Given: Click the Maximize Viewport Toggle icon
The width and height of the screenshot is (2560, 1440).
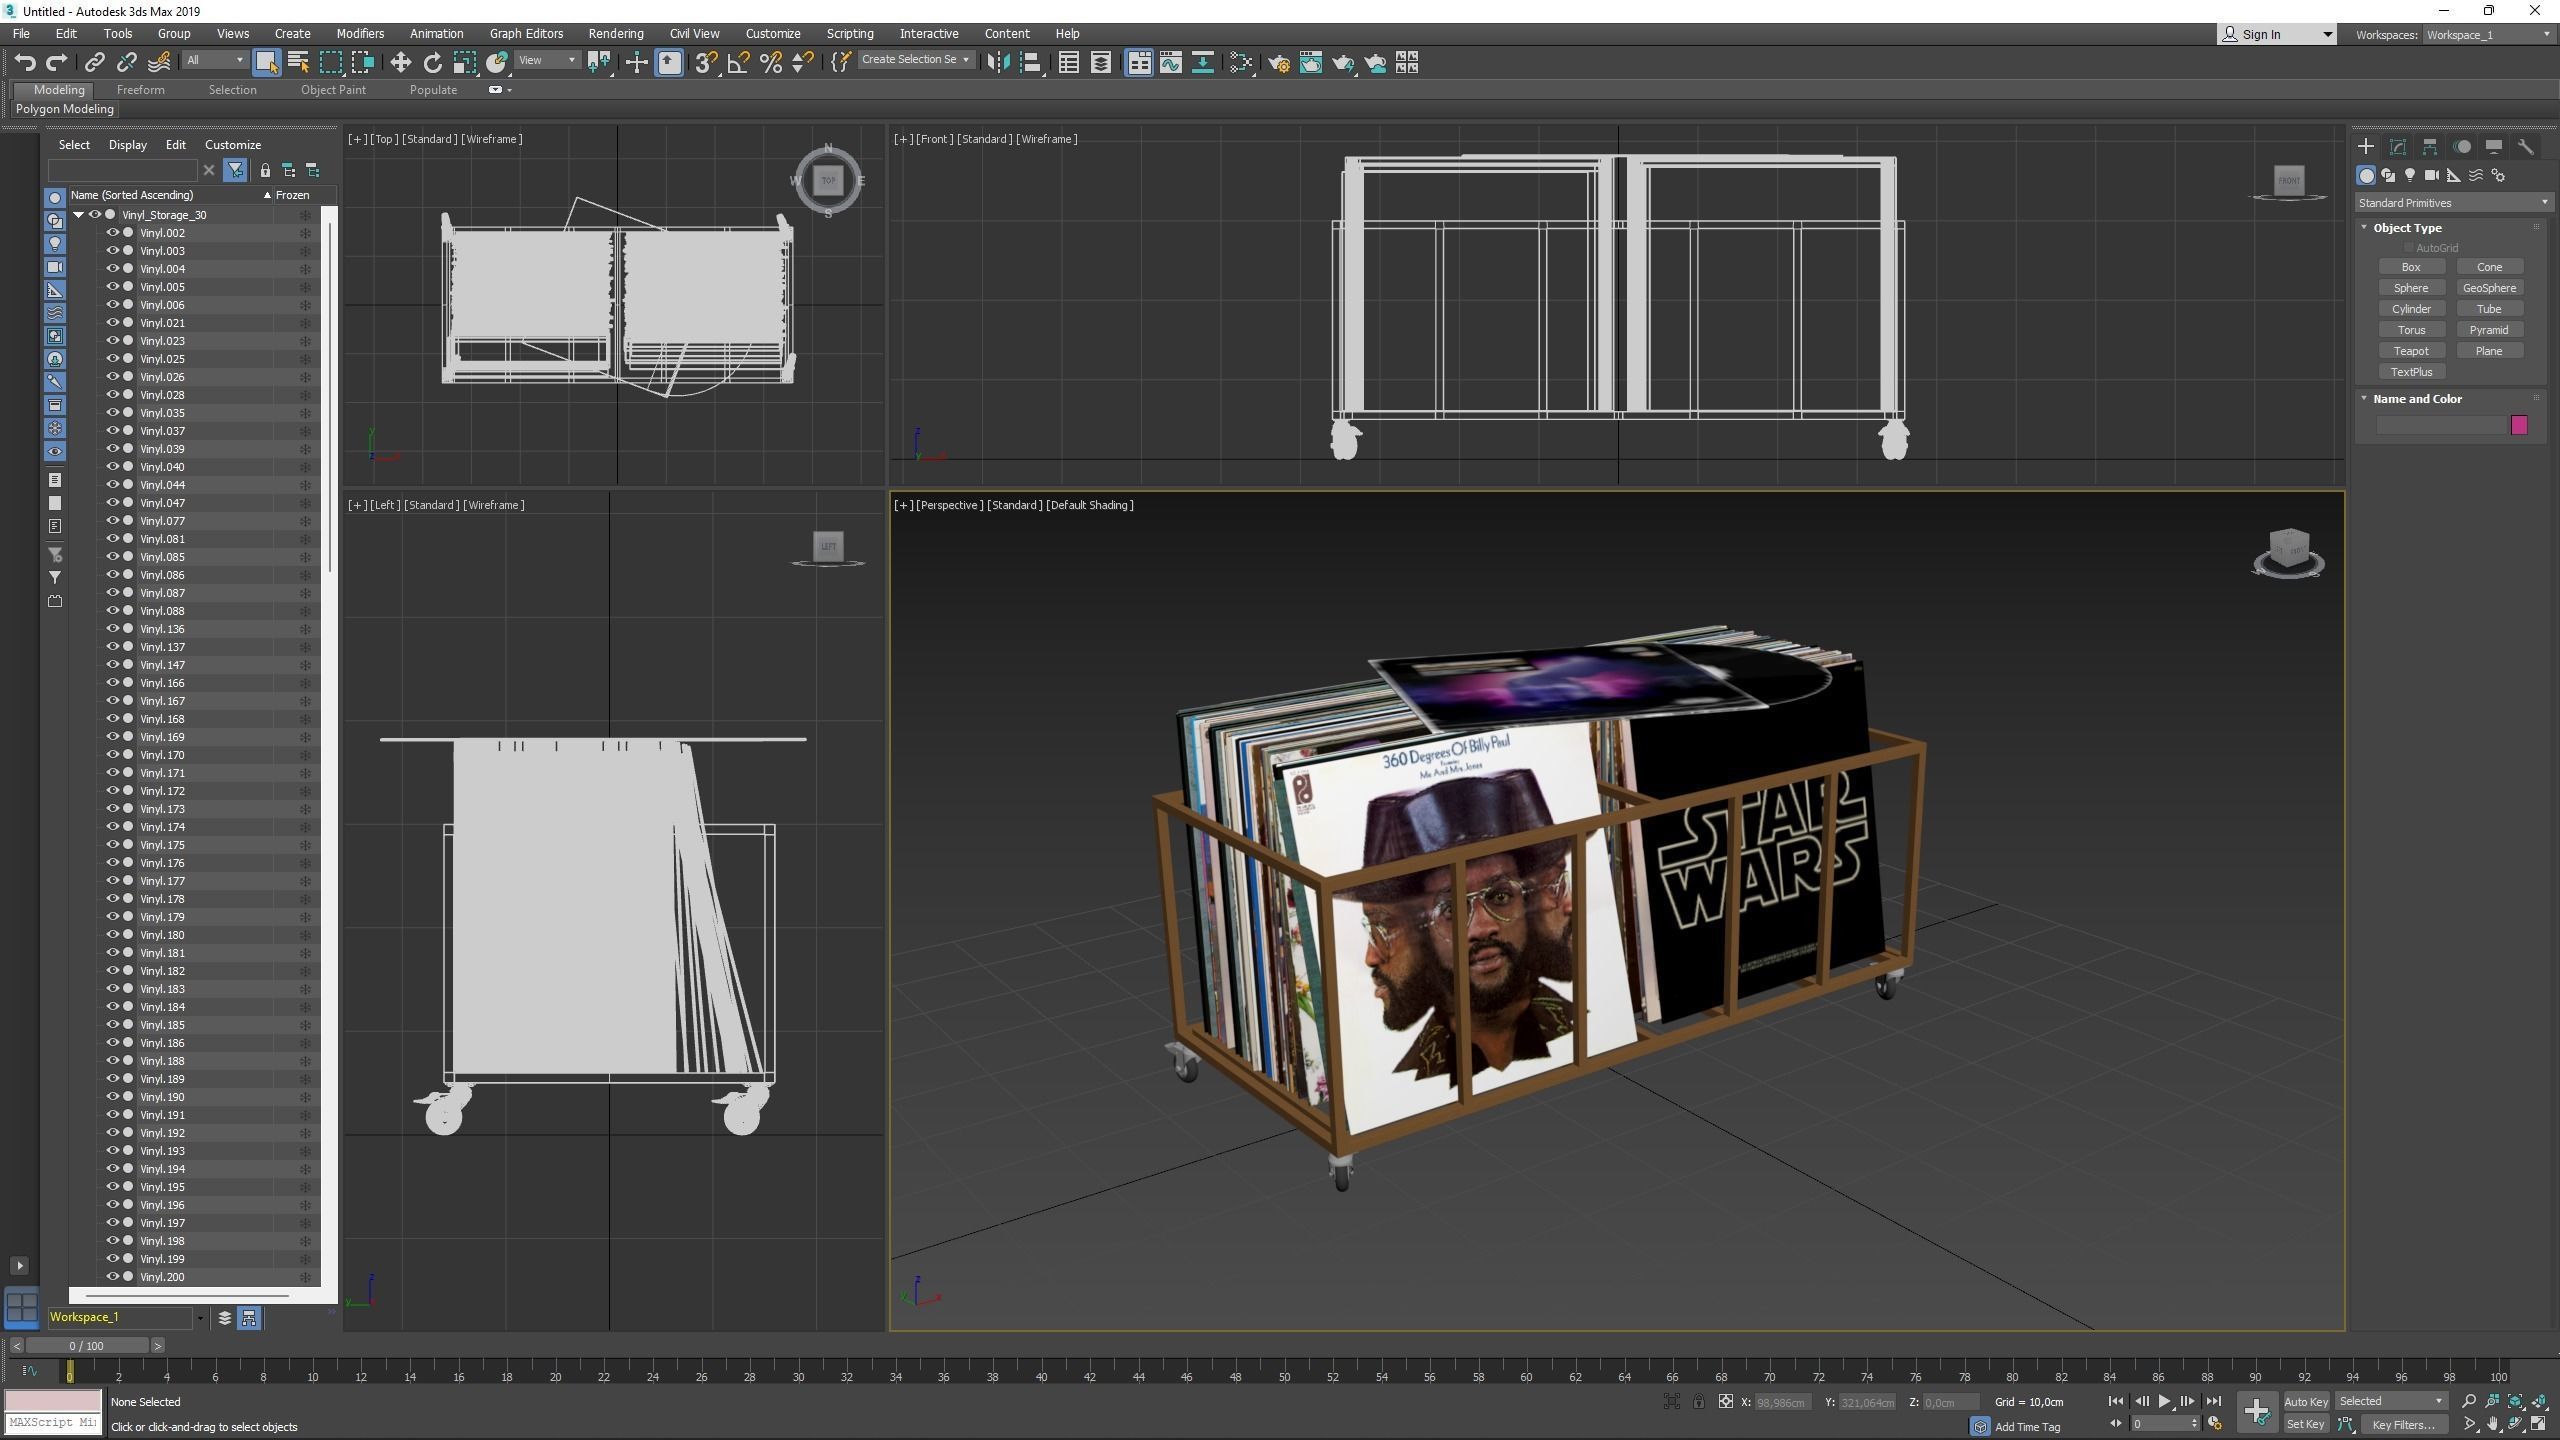Looking at the screenshot, I should click(x=2538, y=1424).
